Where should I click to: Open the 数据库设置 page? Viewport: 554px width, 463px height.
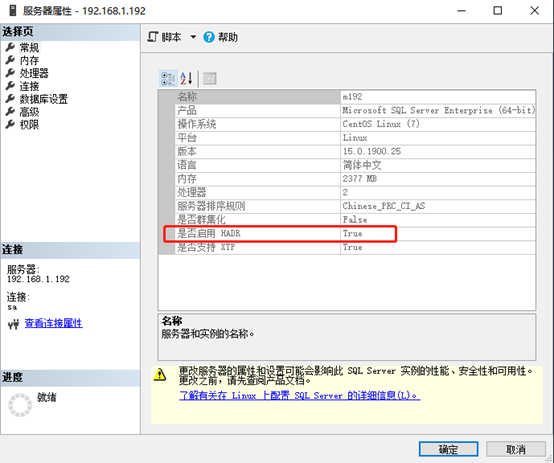(43, 99)
